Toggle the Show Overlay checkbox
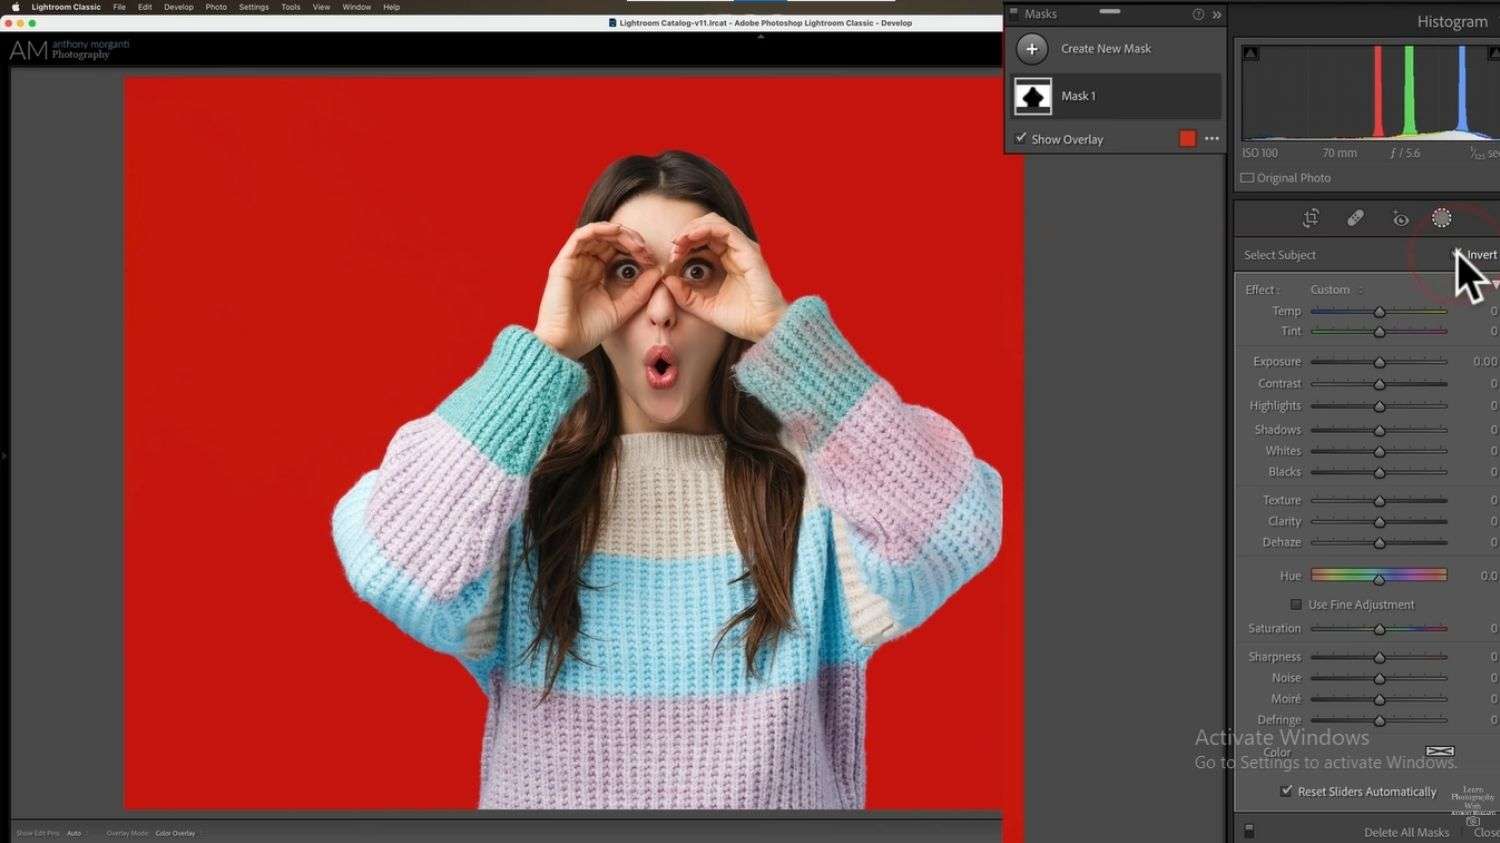Screen dimensions: 1500x843 pos(1020,138)
